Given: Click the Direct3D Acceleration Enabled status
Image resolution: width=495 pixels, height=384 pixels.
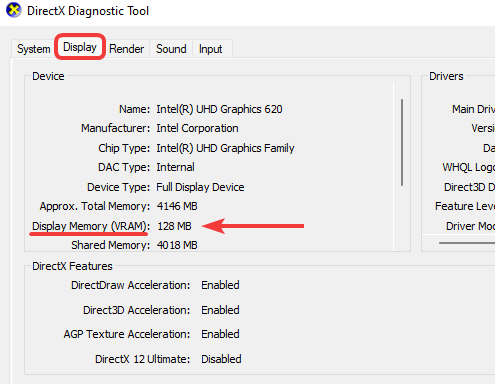Looking at the screenshot, I should click(x=220, y=310).
